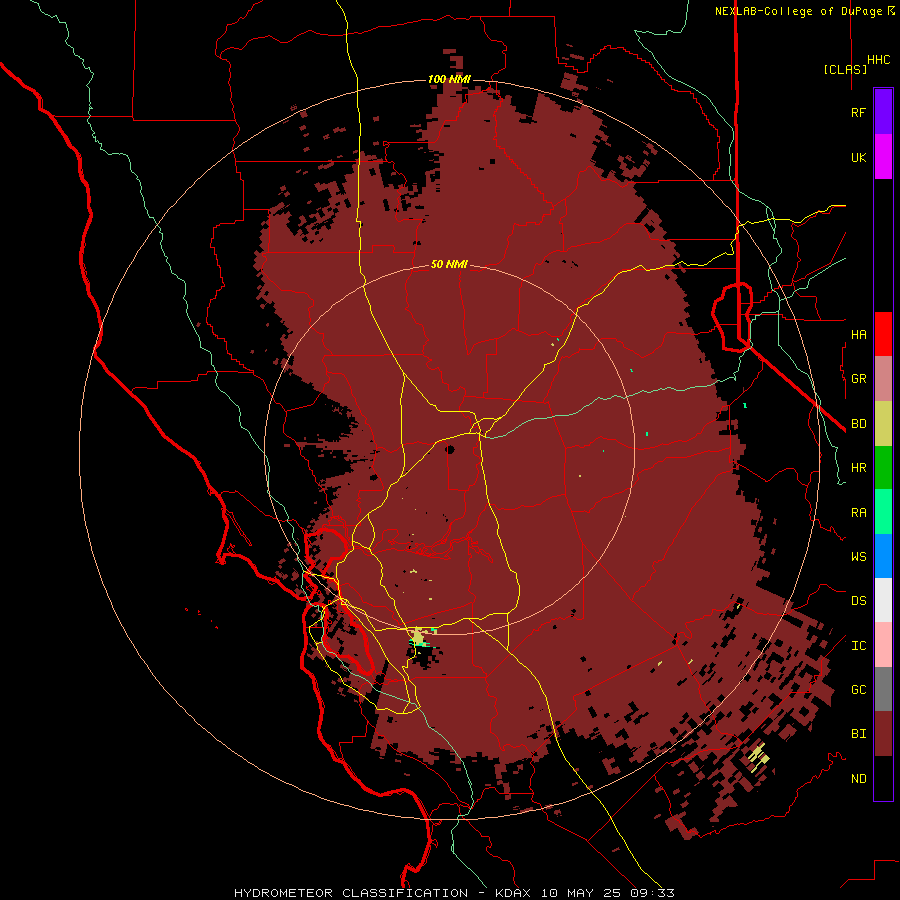900x900 pixels.
Task: Click the HR legend label
Action: [x=858, y=468]
